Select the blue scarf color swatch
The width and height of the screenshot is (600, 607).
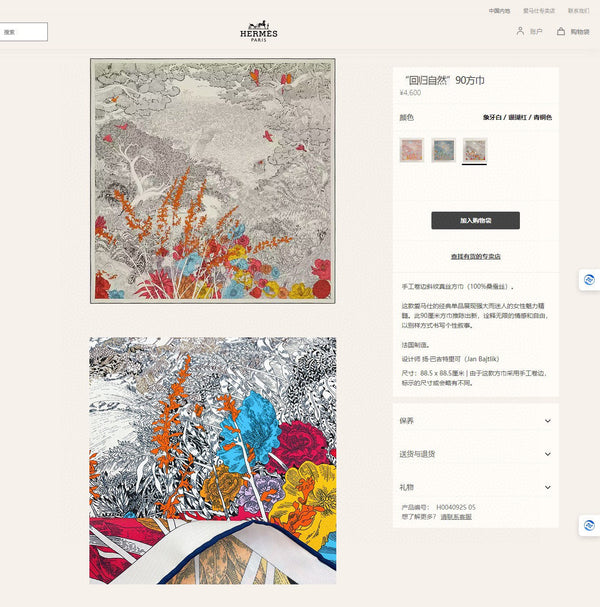[443, 150]
